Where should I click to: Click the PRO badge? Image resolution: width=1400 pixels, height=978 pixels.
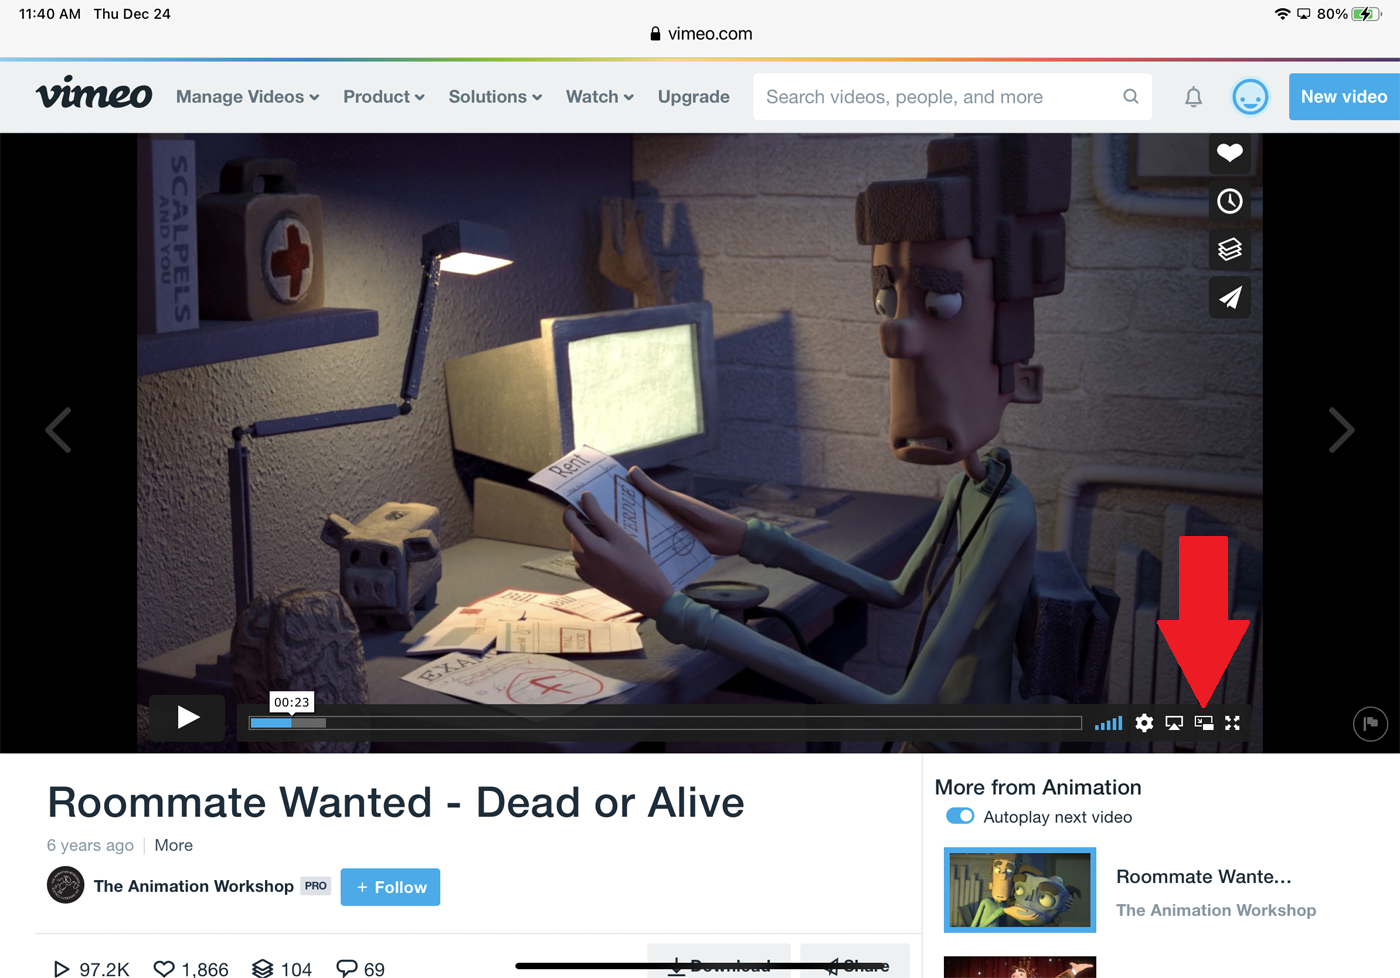[x=316, y=886]
